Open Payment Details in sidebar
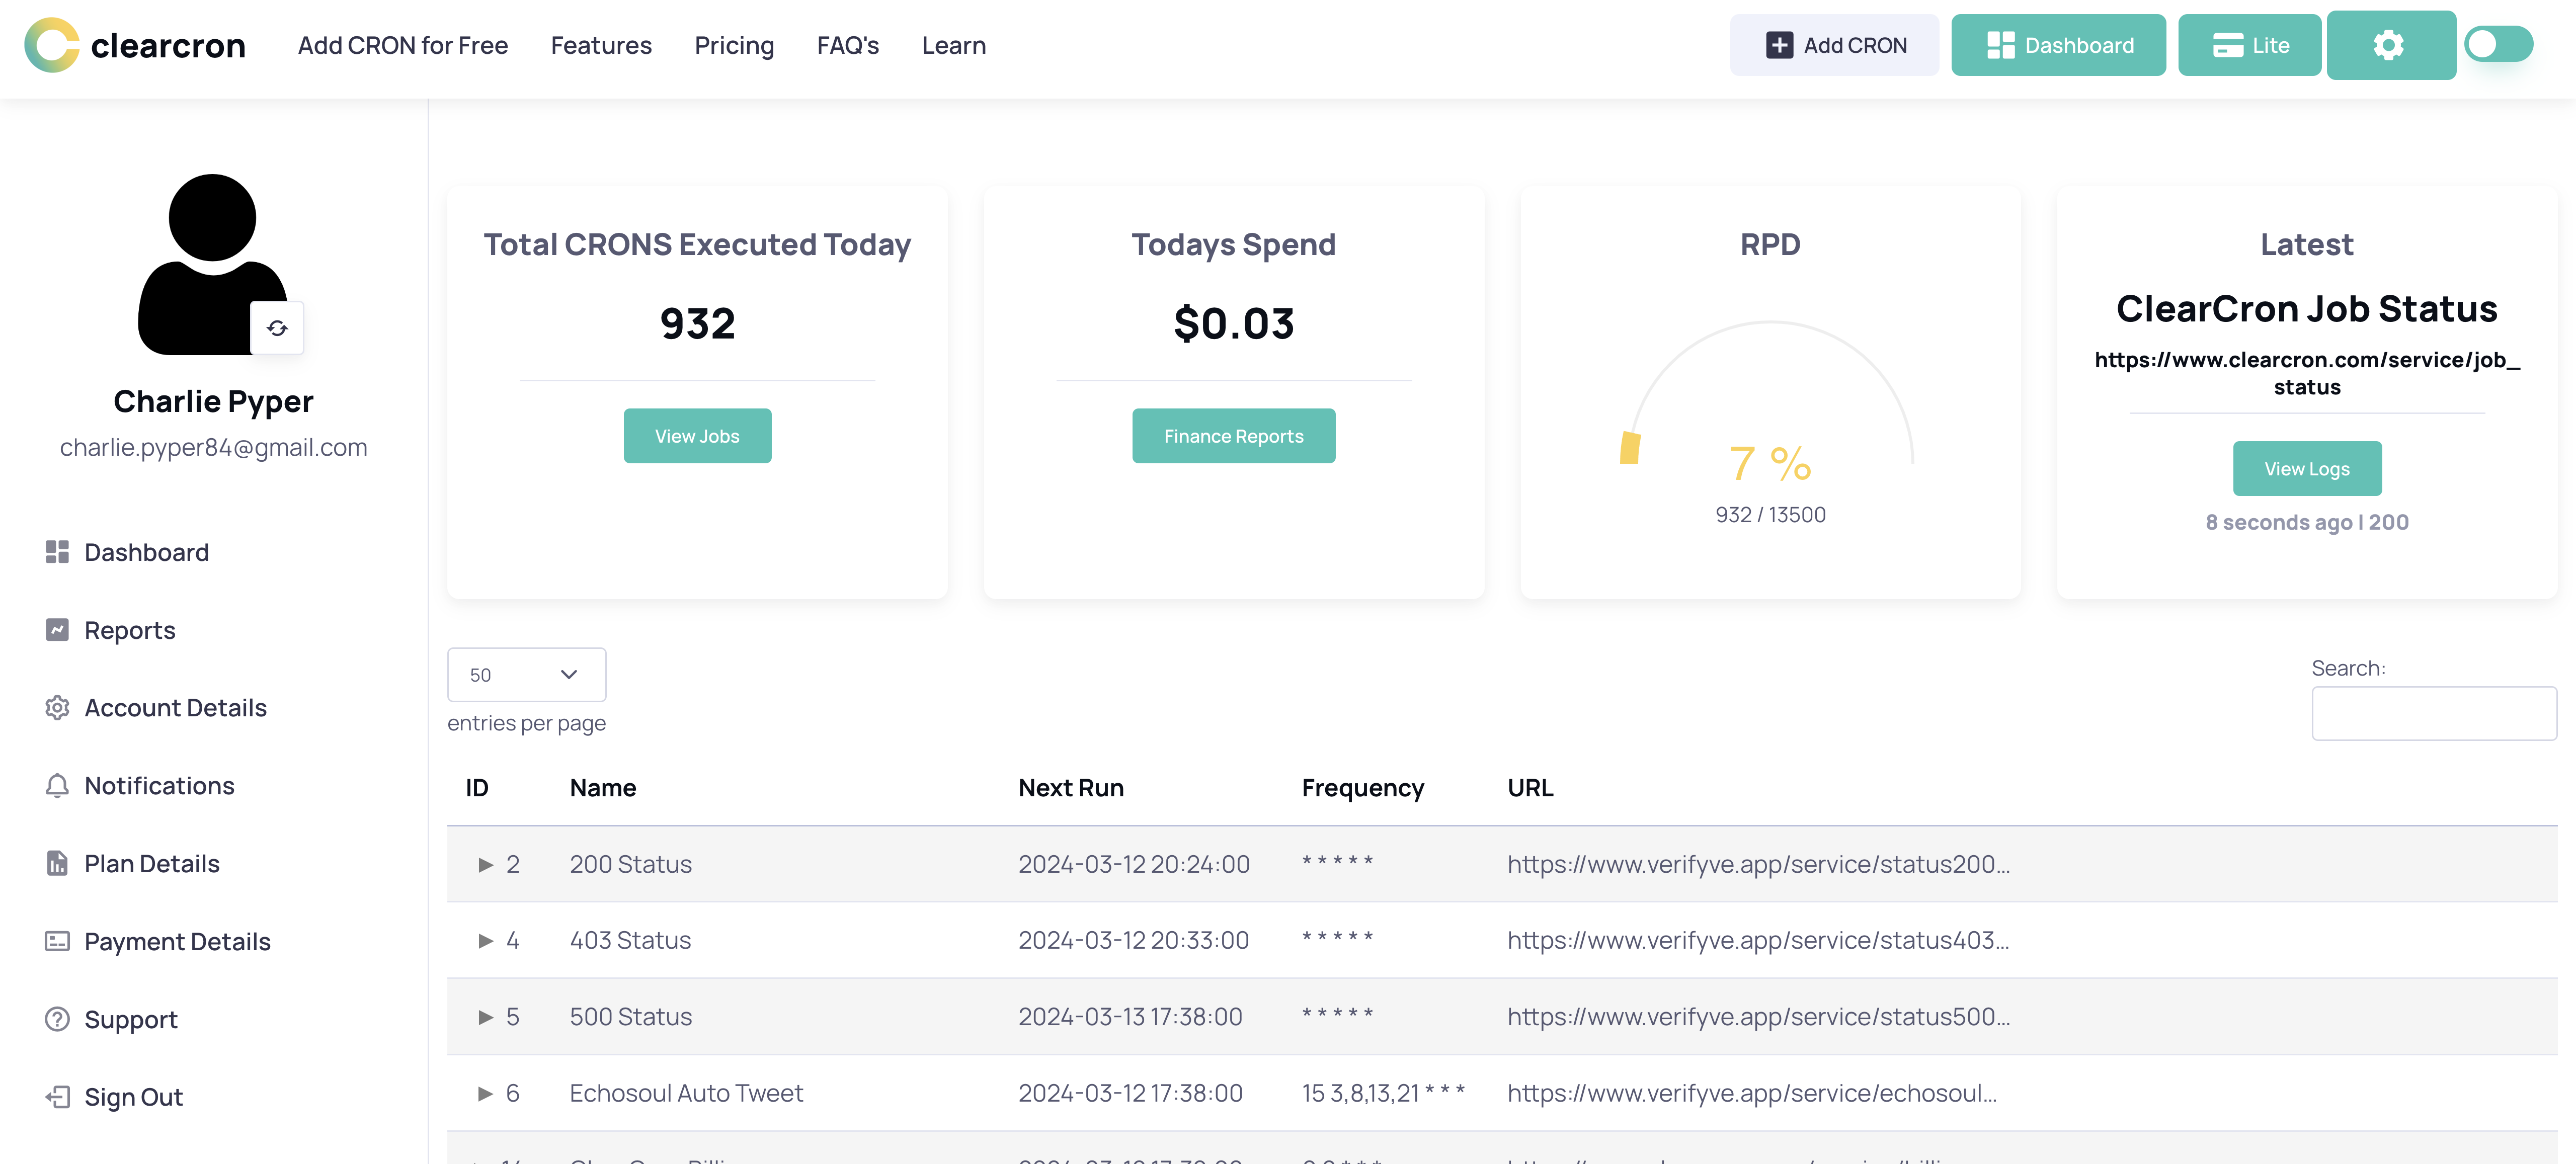 (177, 941)
